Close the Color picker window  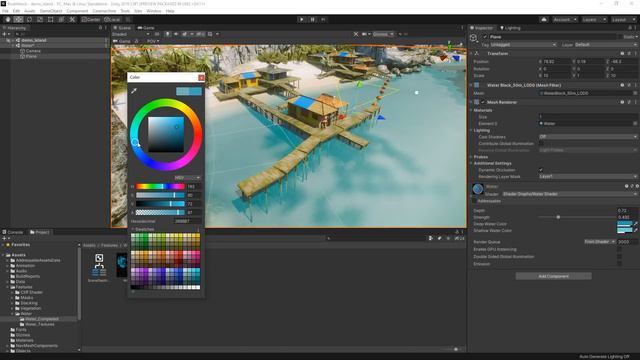click(201, 78)
